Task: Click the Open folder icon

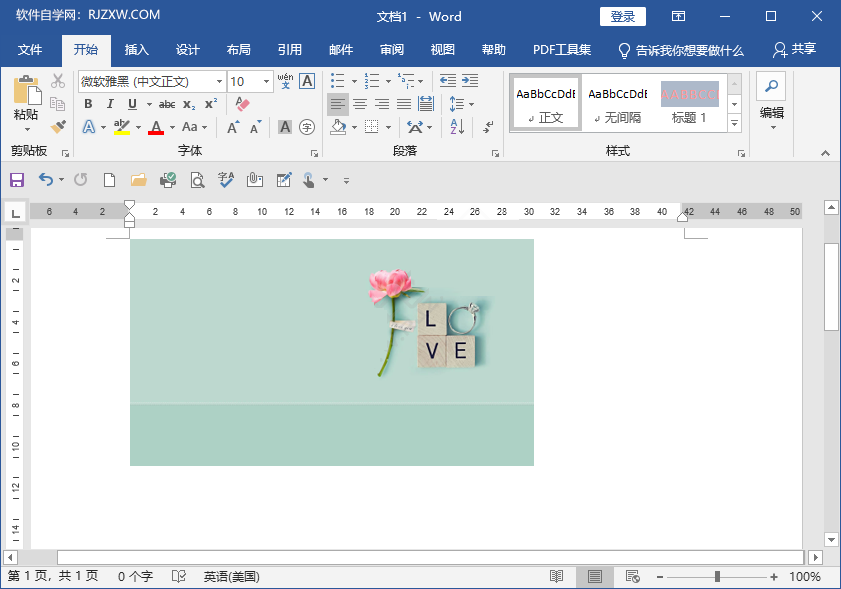Action: pos(139,180)
